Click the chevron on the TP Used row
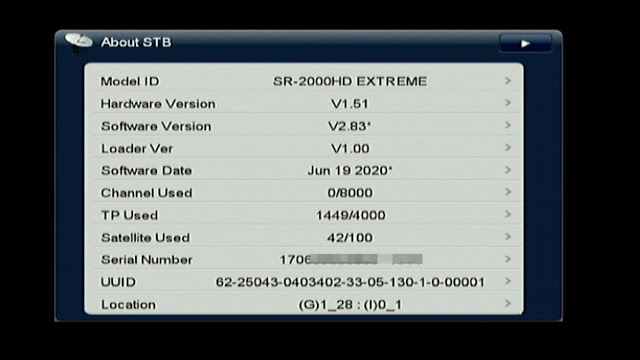640x360 pixels. point(508,215)
